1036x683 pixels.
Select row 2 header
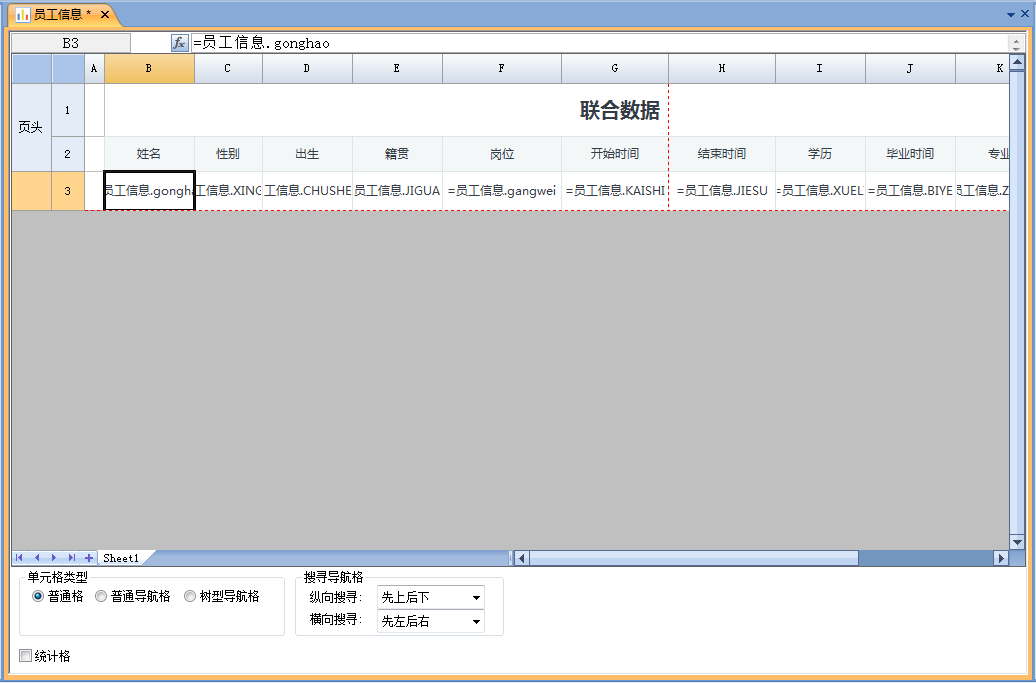(x=68, y=154)
